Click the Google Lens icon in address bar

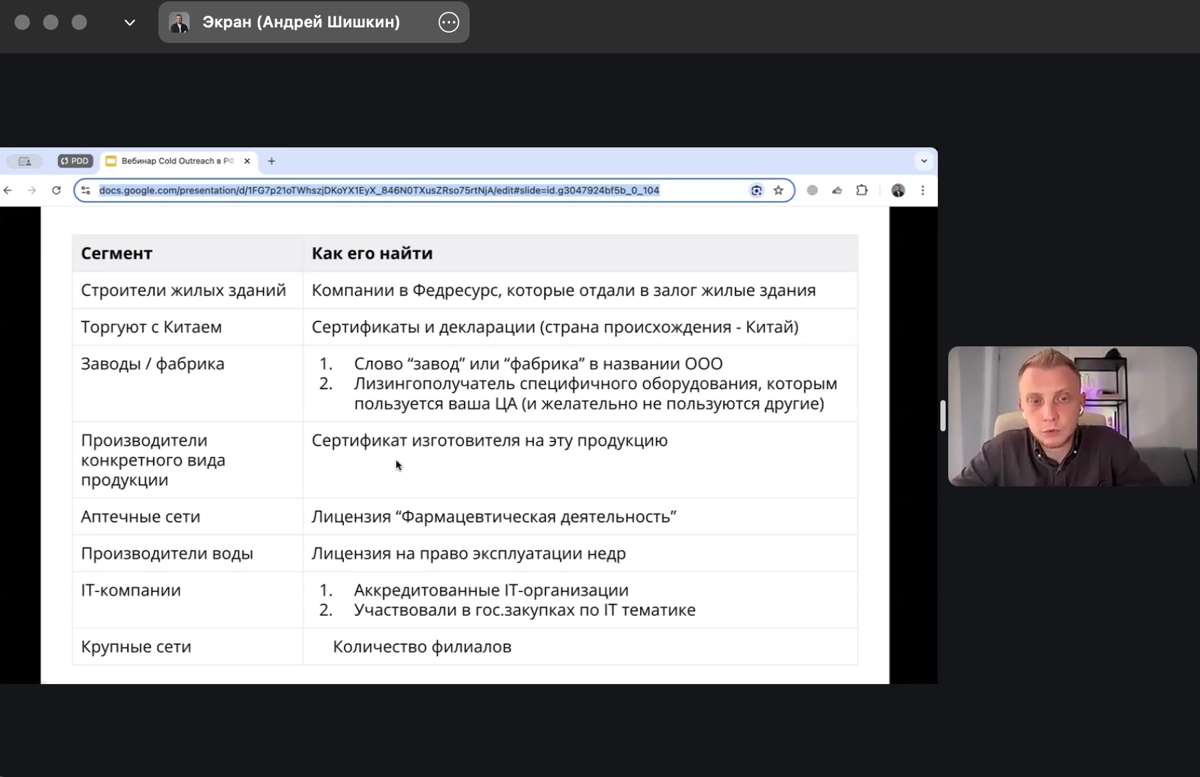[x=757, y=190]
